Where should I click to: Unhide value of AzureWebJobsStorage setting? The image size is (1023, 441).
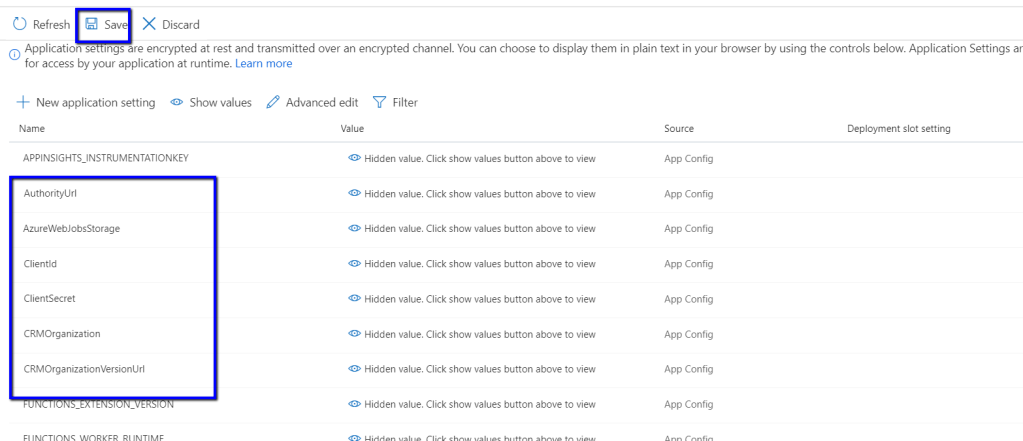pos(353,228)
